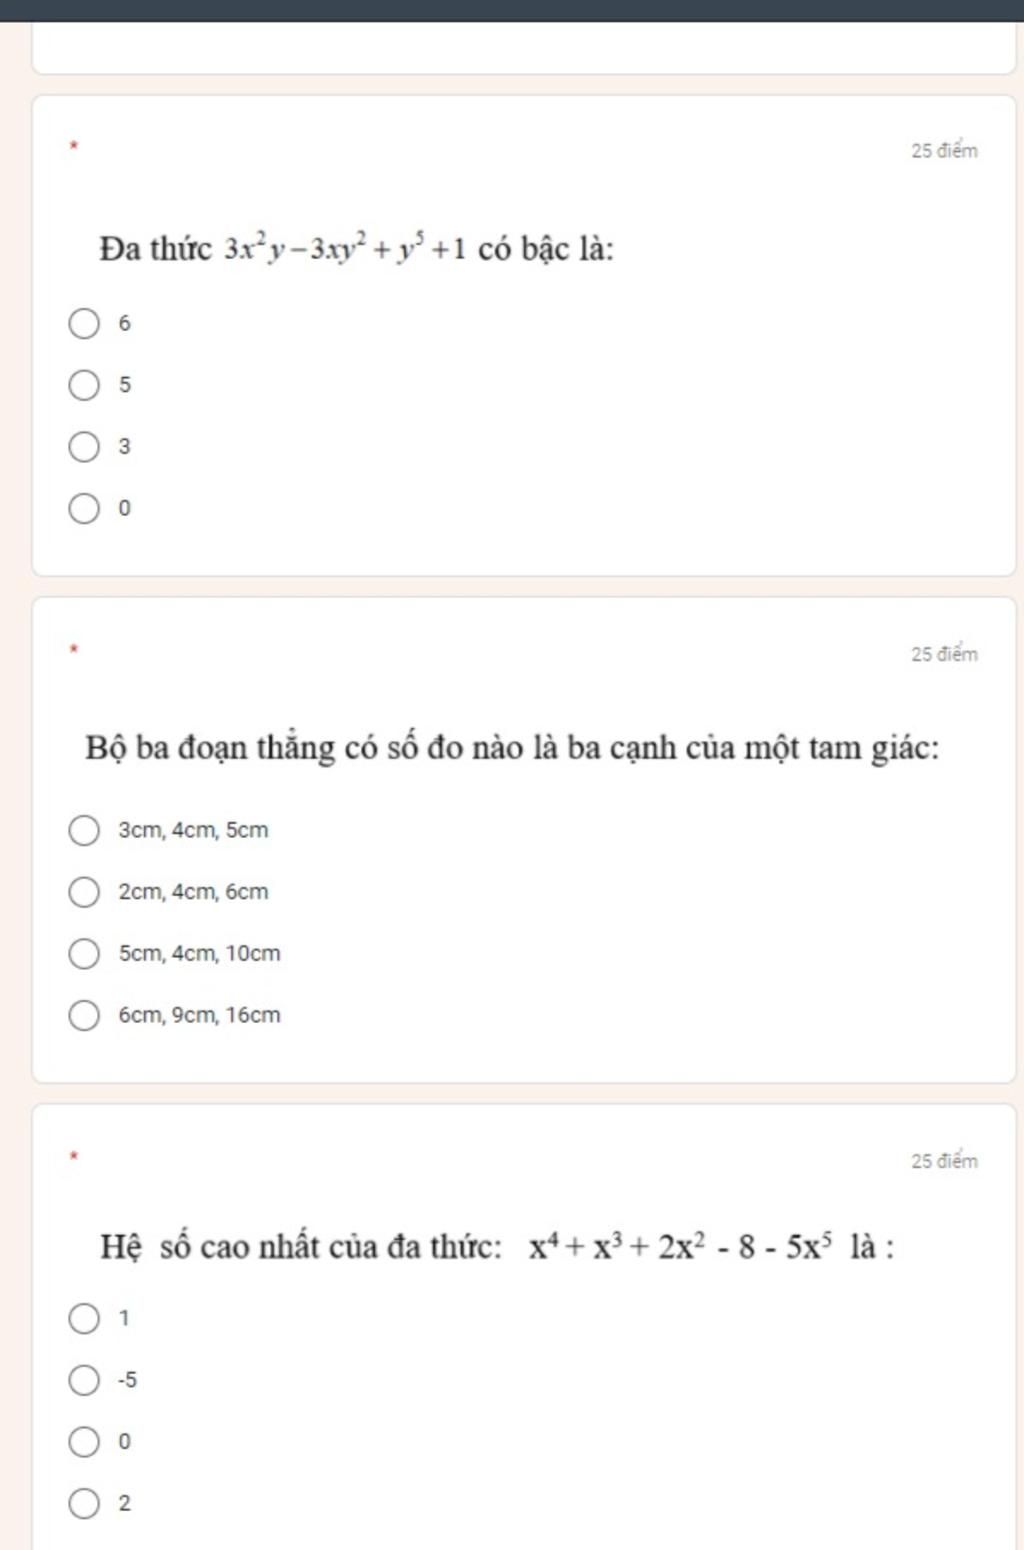1024x1550 pixels.
Task: Select 2 as the highest coefficient answer
Action: coord(84,1504)
